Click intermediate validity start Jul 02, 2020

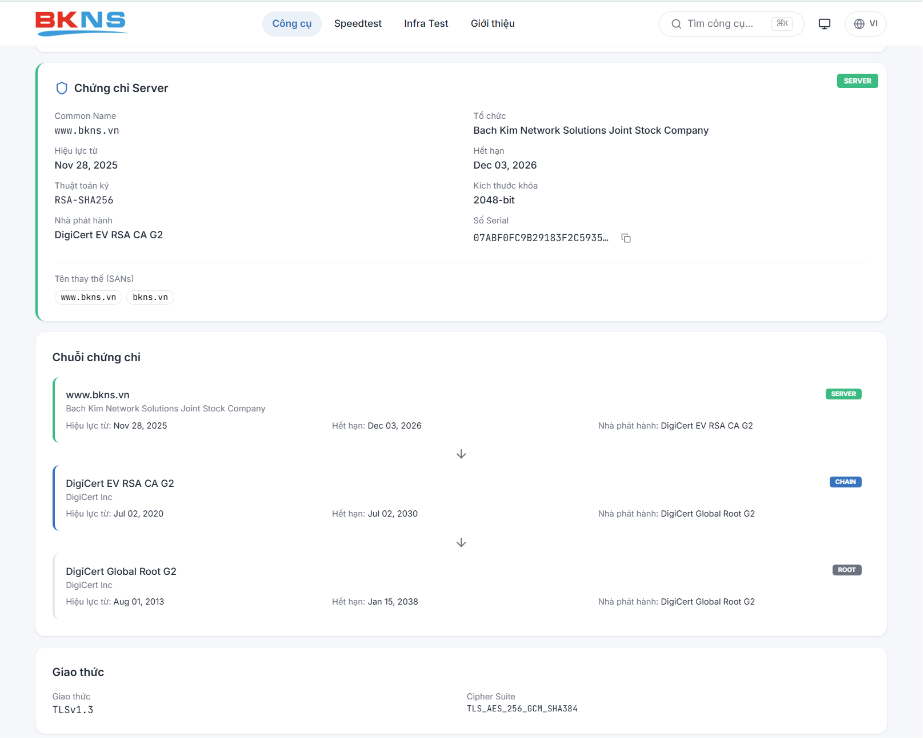click(138, 514)
